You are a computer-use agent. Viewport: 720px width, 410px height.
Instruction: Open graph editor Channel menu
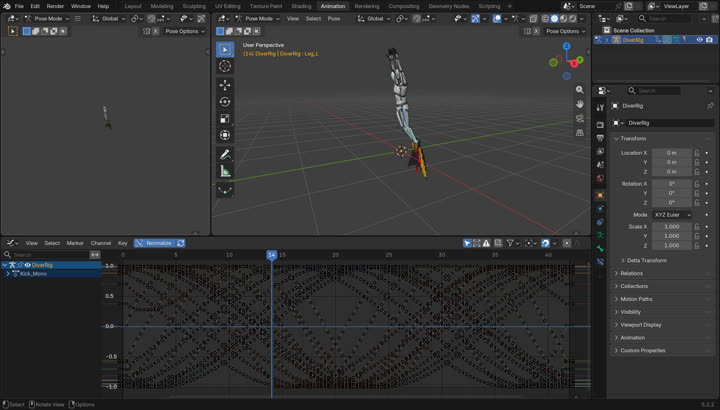[101, 243]
